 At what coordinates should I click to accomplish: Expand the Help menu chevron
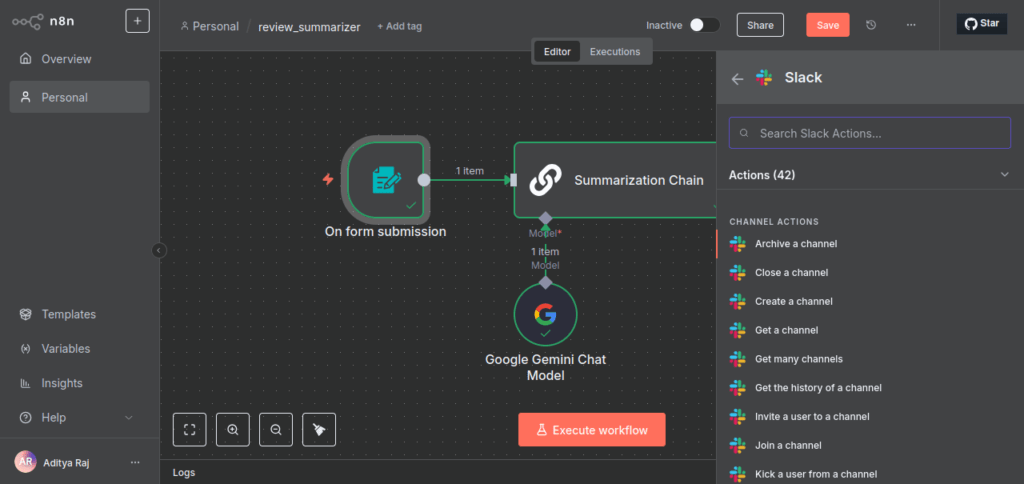128,418
